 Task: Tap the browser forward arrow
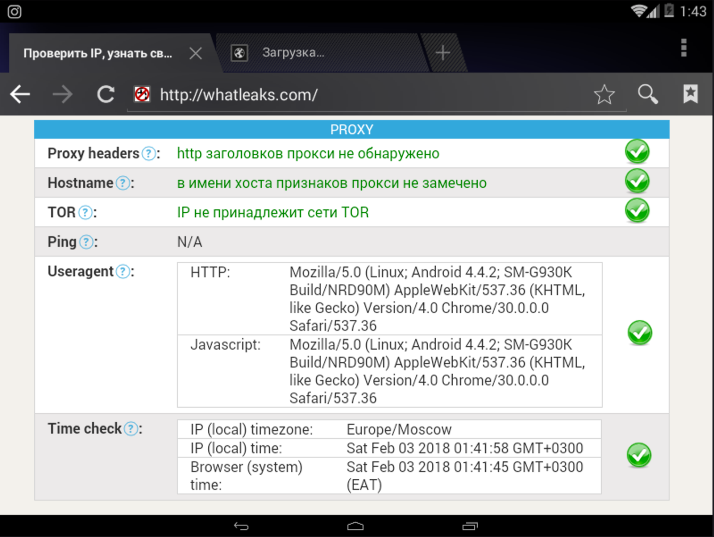(62, 94)
